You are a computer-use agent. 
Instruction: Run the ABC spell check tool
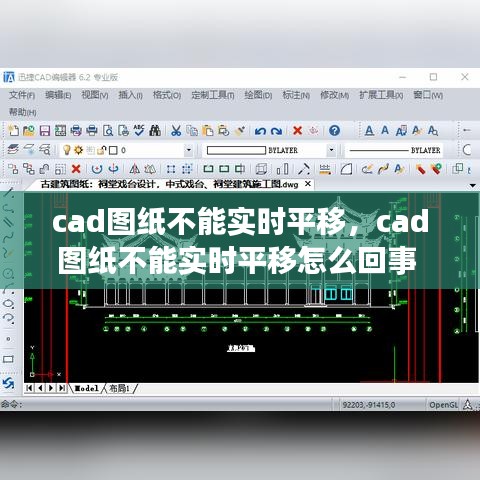point(139,130)
